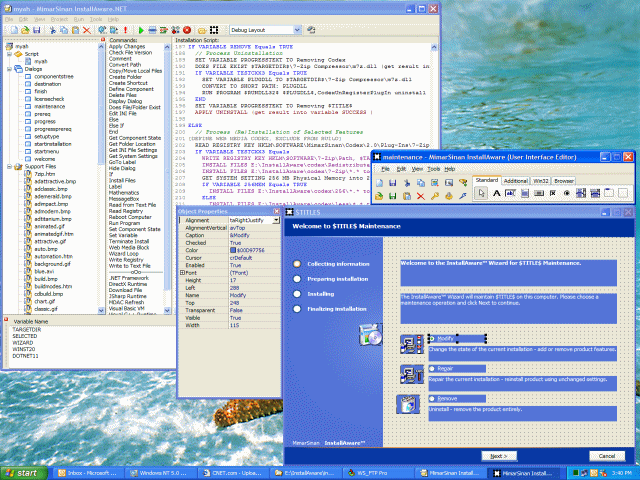Switch to the Browser component tab
Viewport: 640px width, 480px height.
pos(564,181)
